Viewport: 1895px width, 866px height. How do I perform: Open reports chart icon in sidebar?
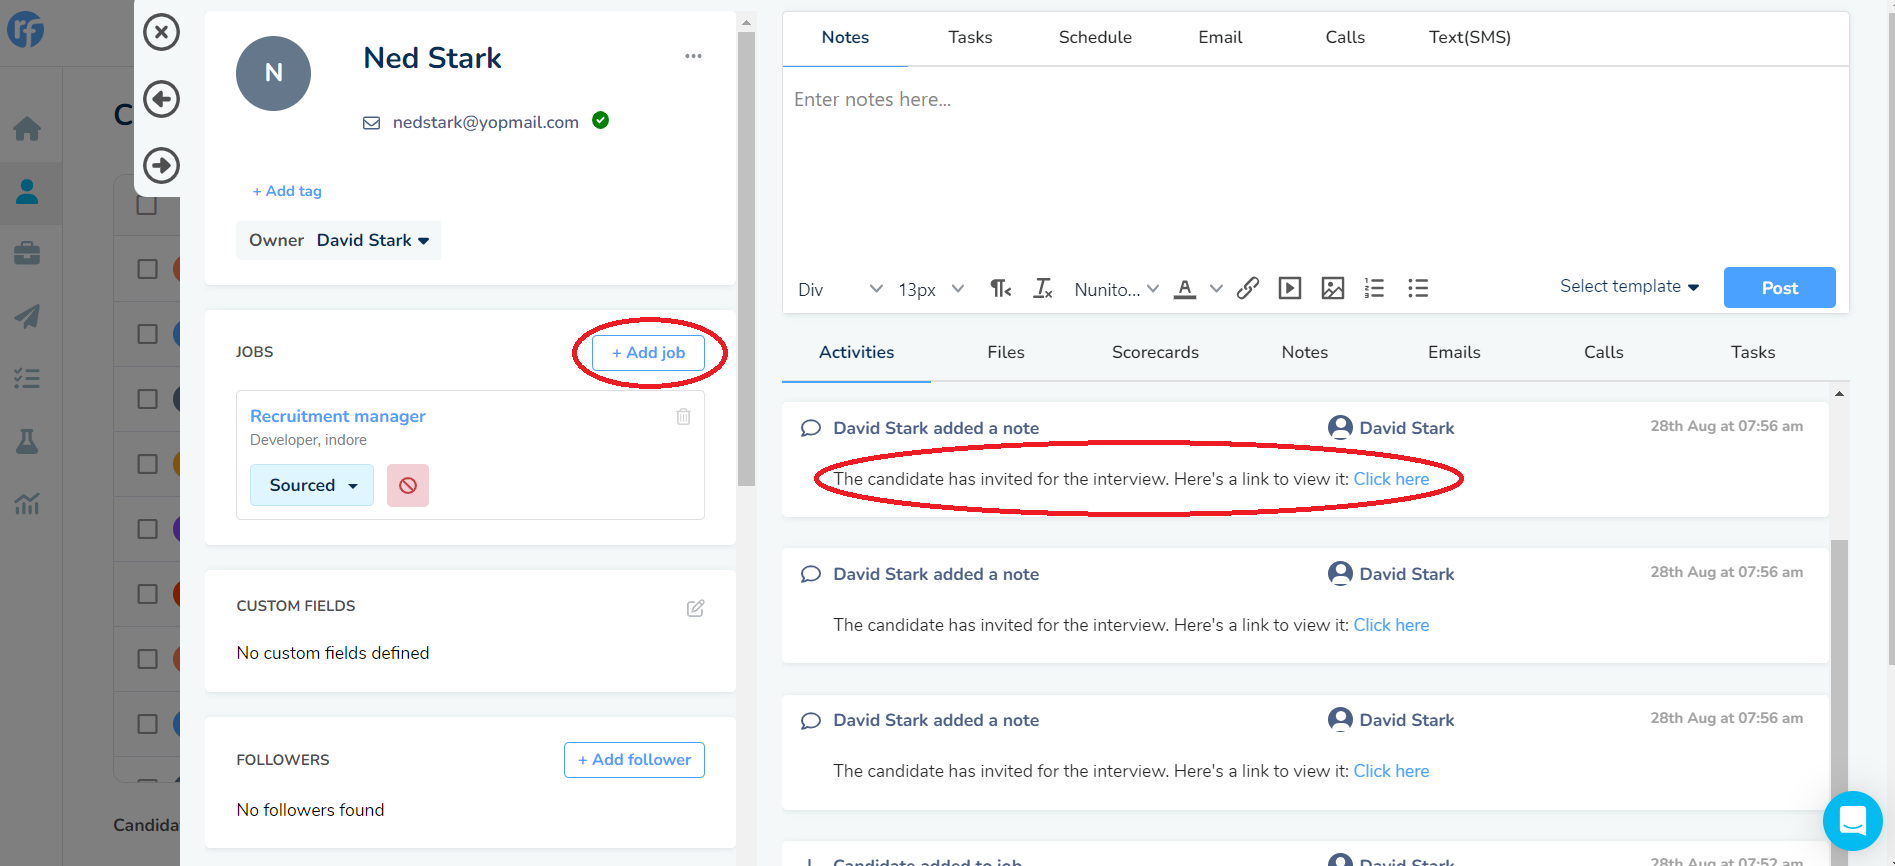tap(27, 503)
